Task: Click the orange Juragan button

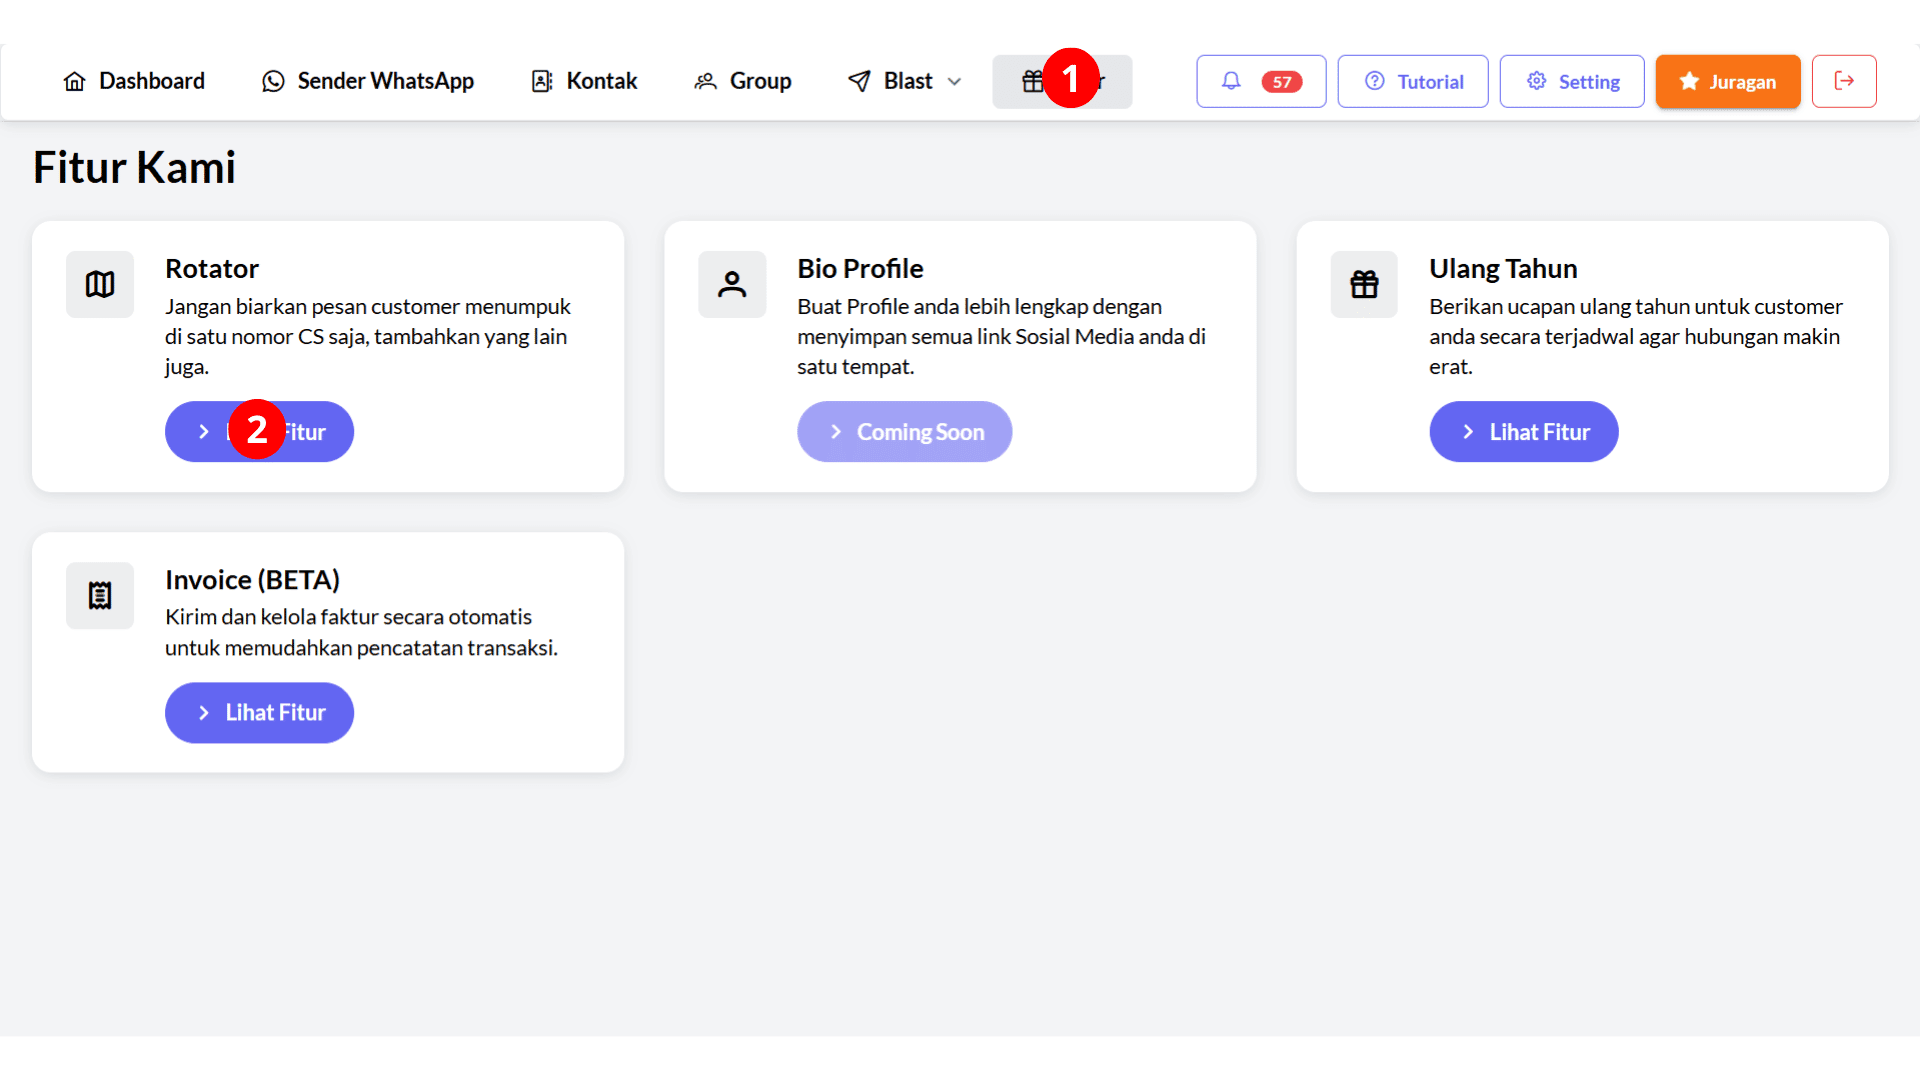Action: point(1728,81)
